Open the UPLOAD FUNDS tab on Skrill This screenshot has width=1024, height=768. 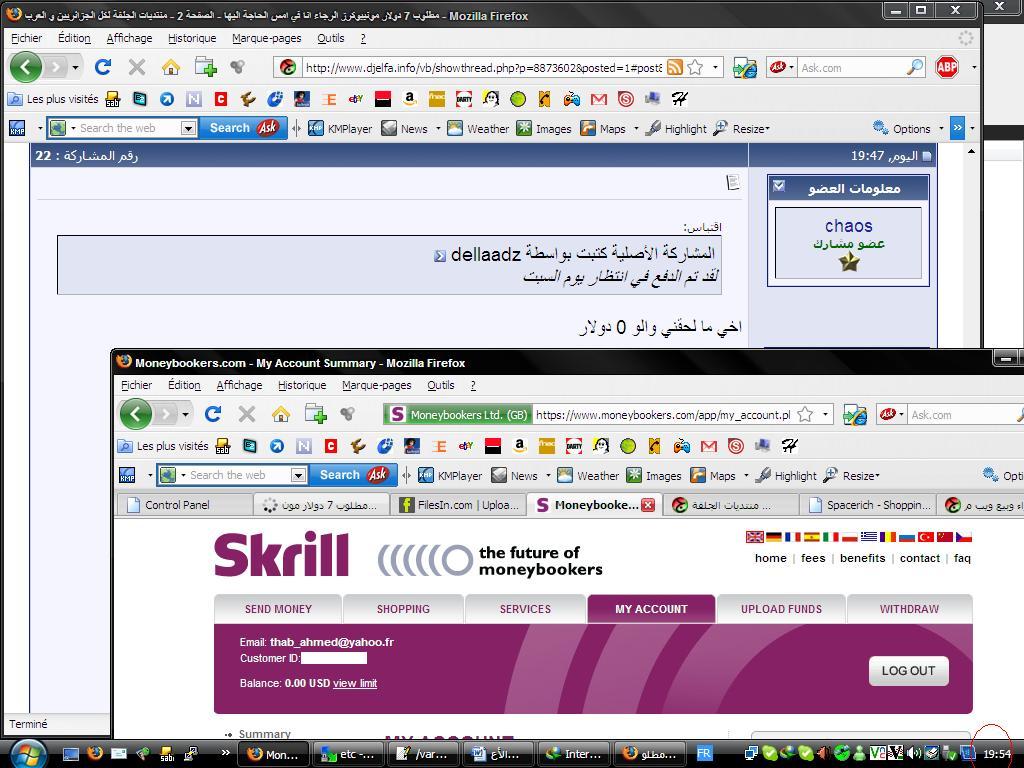click(781, 609)
